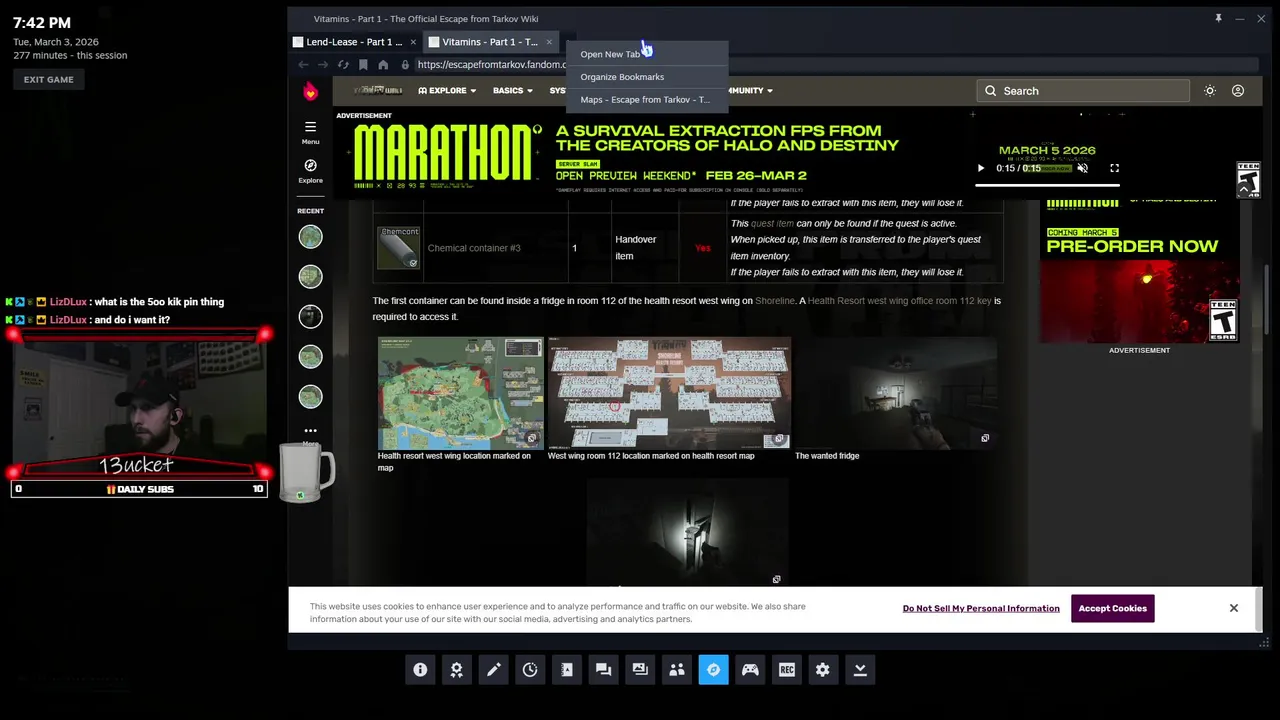Open the health resort west wing map thumbnail
The image size is (1280, 720).
460,393
